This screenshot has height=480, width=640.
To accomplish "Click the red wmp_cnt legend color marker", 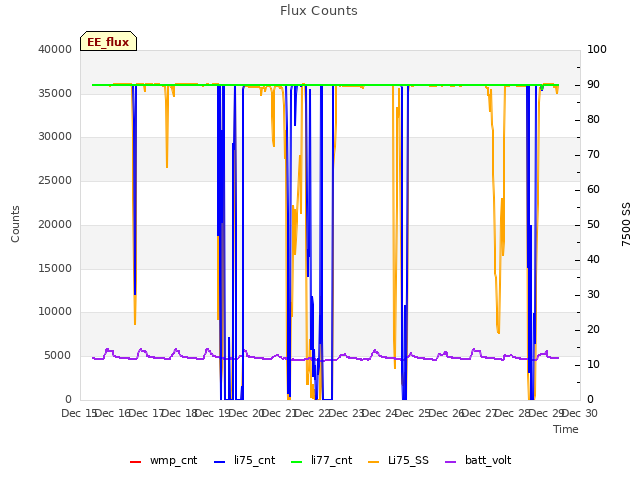I will click(135, 462).
